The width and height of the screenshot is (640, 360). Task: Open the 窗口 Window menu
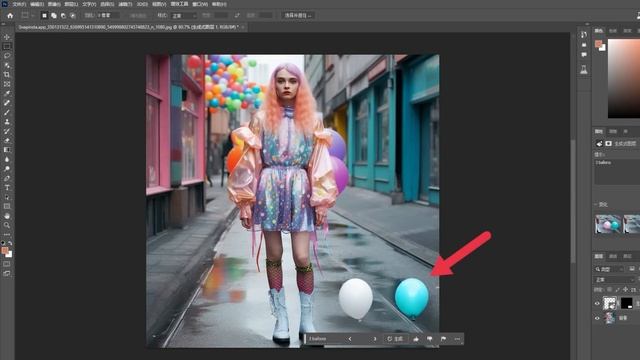click(200, 4)
